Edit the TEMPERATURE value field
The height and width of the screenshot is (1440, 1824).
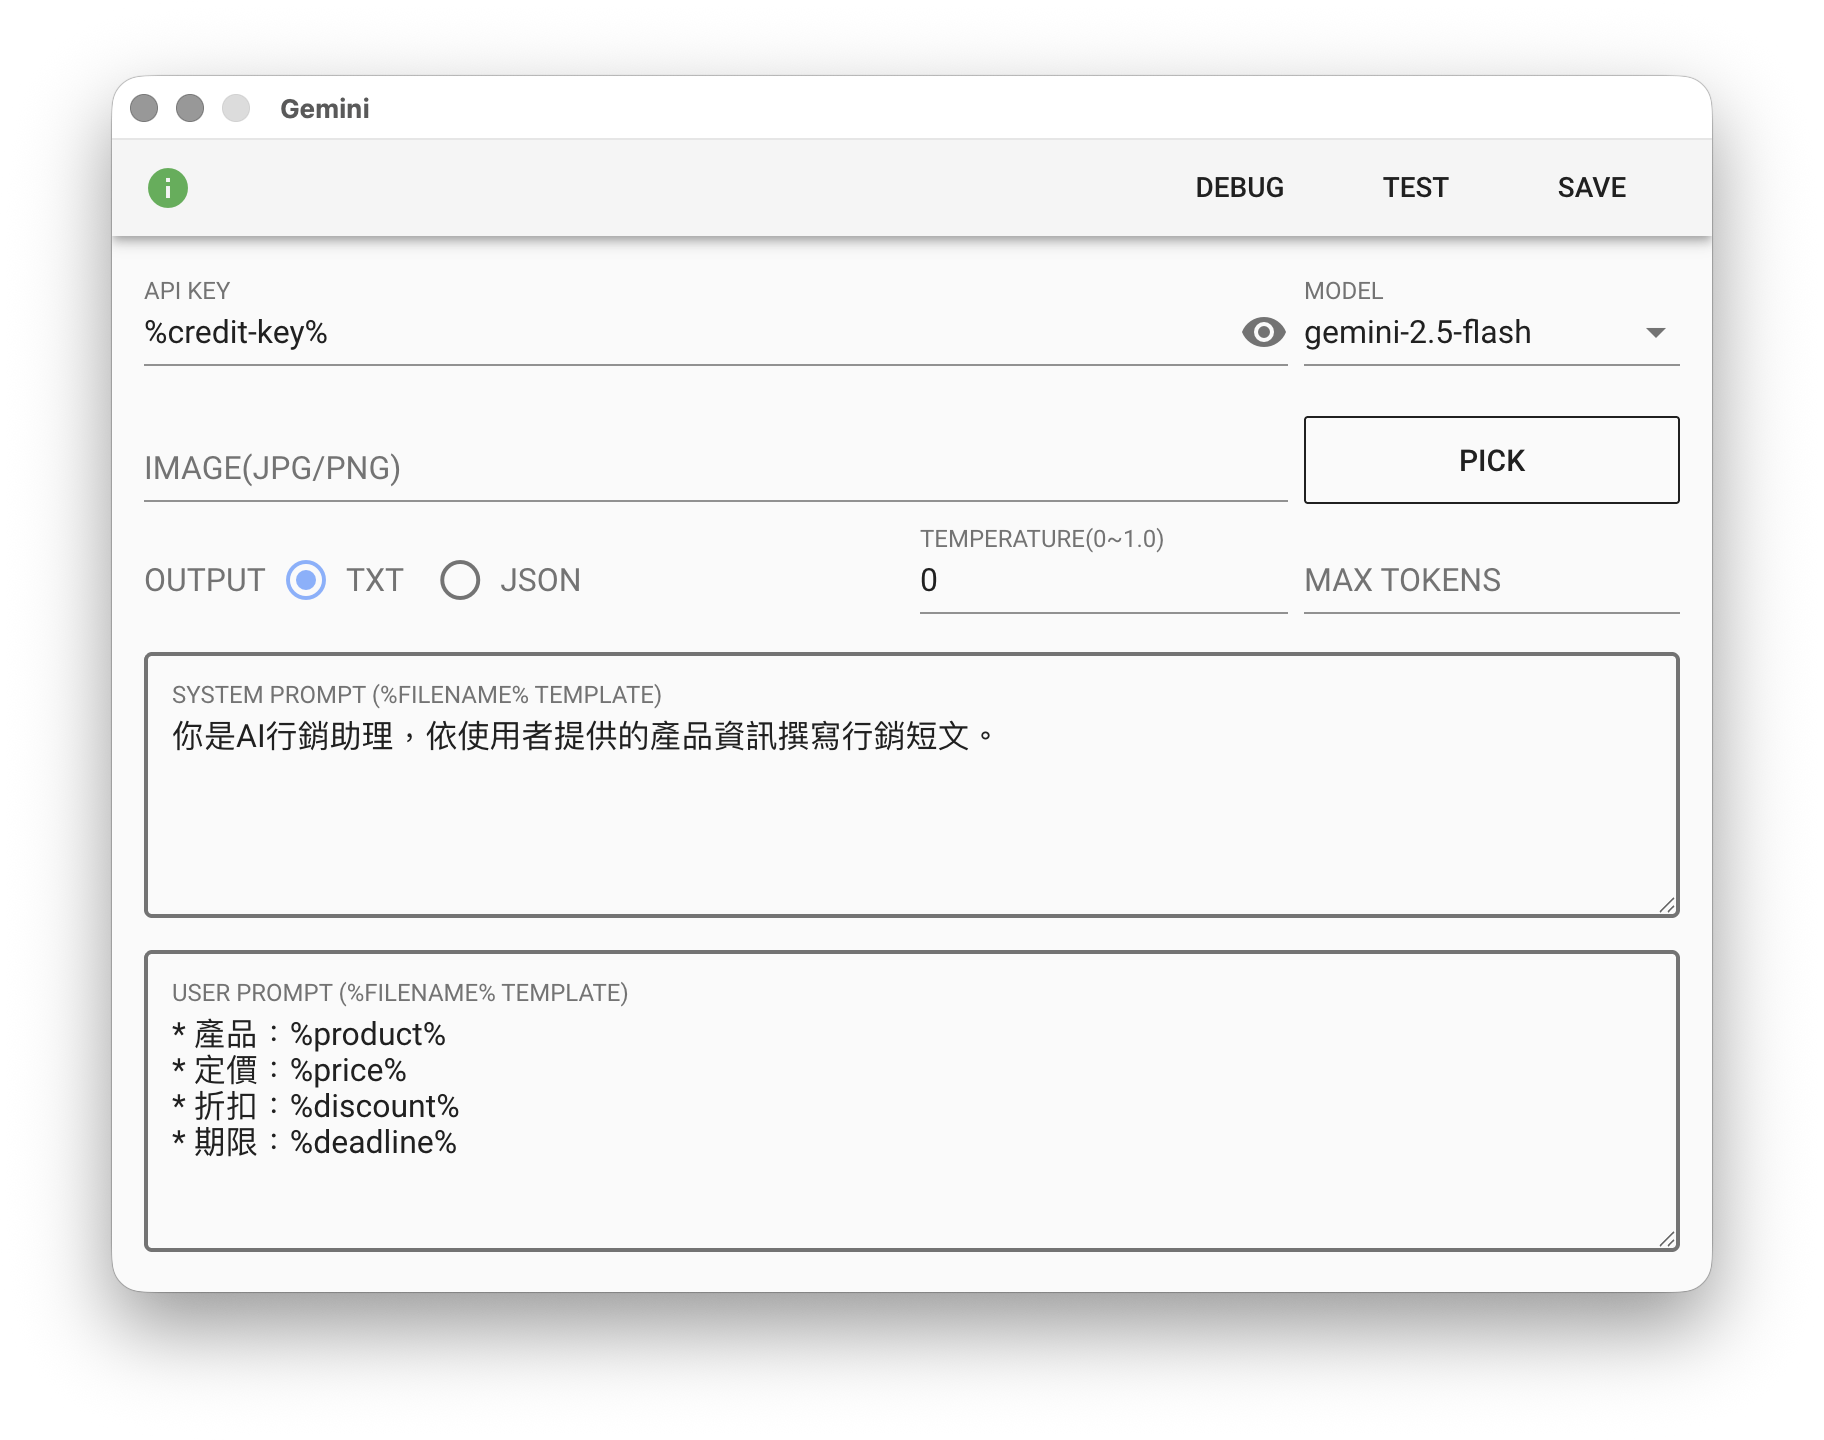[1102, 580]
